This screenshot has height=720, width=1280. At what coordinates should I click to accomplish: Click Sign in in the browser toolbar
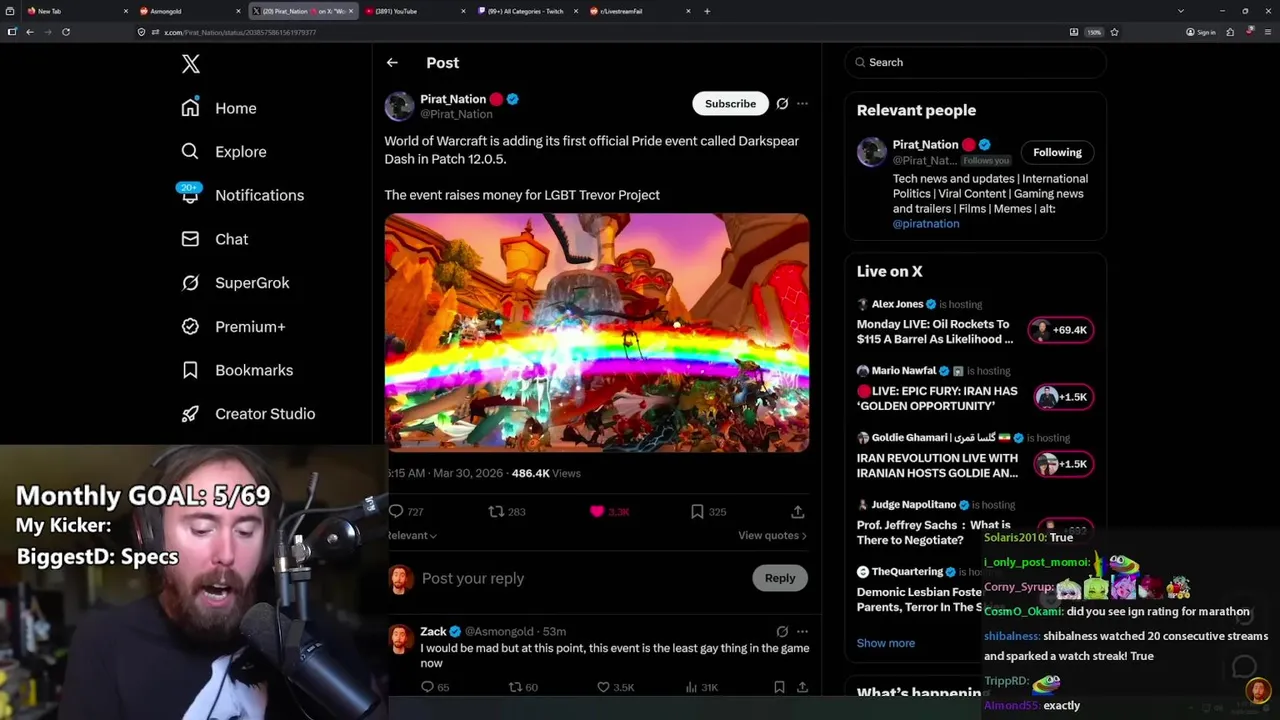point(1201,32)
